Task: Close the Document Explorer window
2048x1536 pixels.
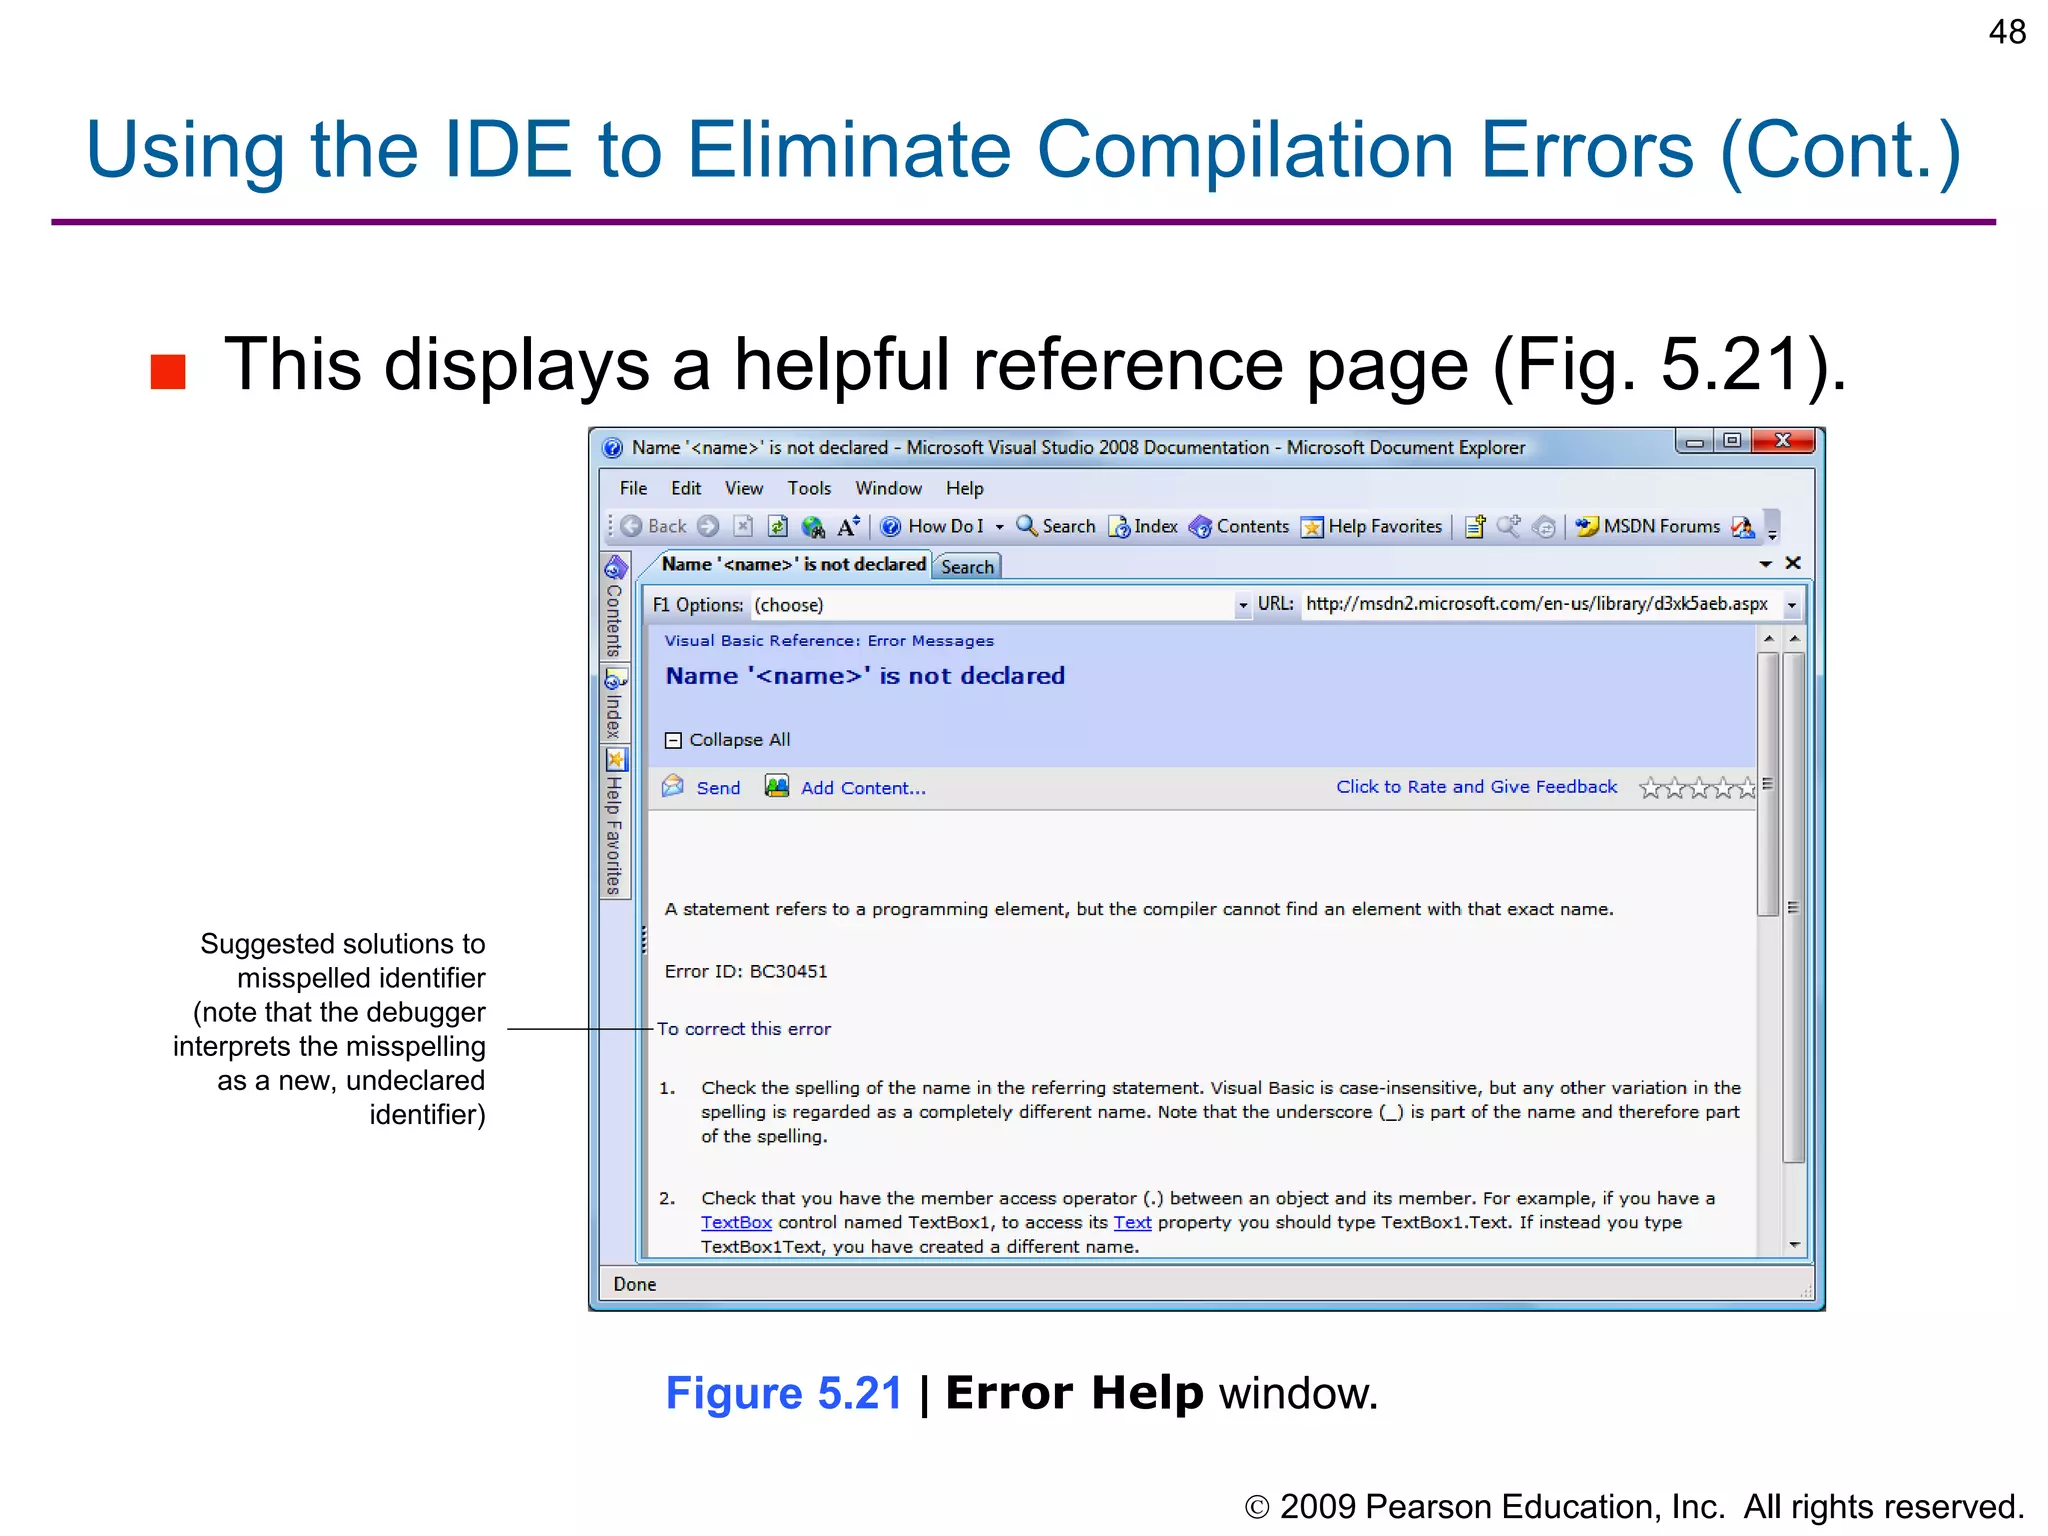Action: point(1783,441)
